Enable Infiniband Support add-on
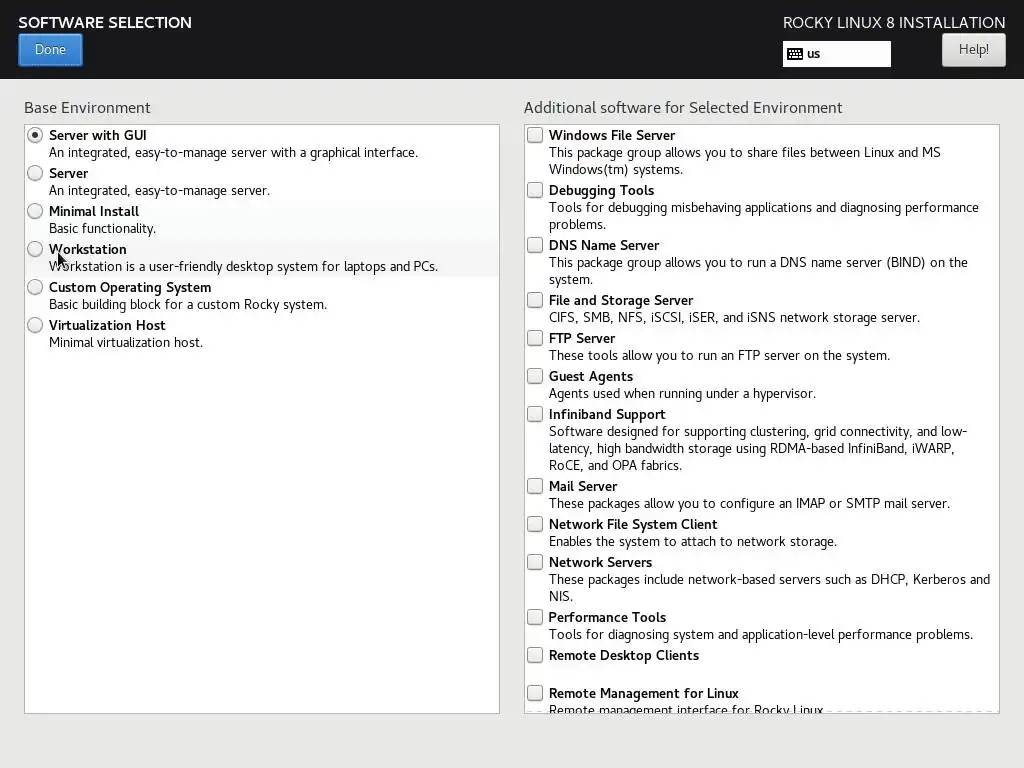This screenshot has height=768, width=1024. [536, 414]
